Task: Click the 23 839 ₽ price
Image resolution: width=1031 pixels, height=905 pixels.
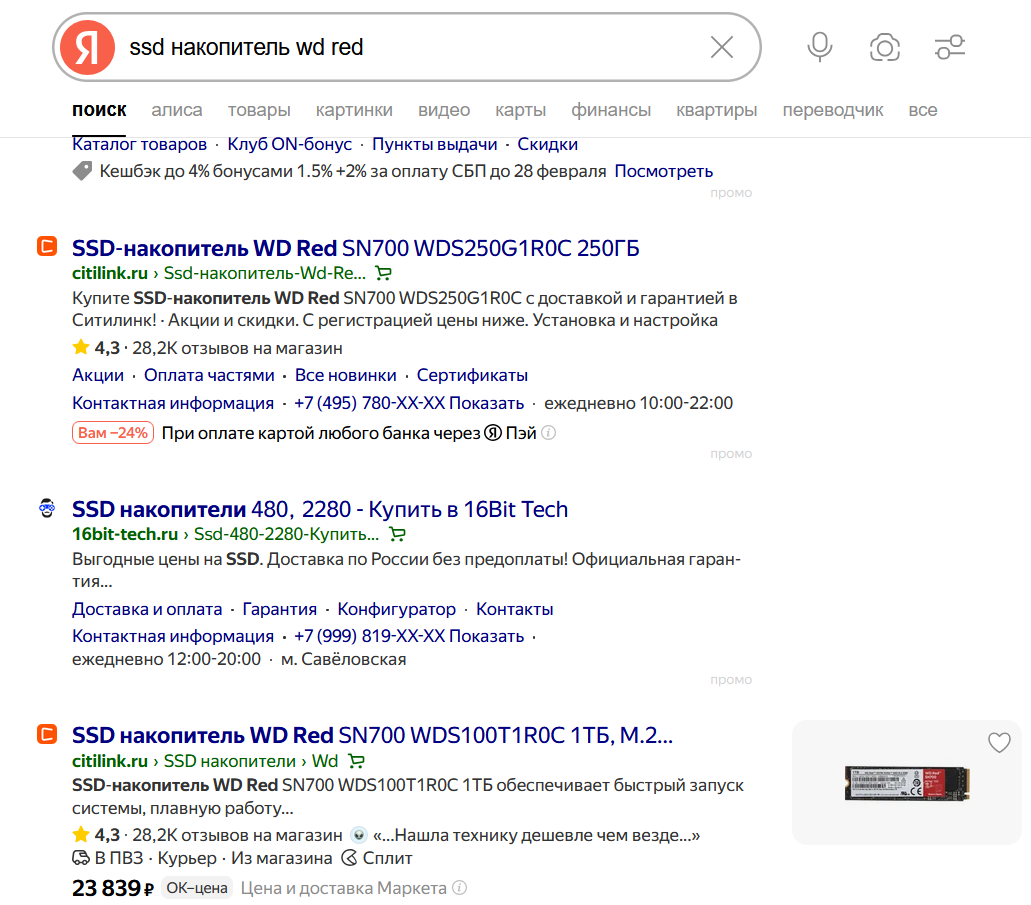Action: click(112, 888)
